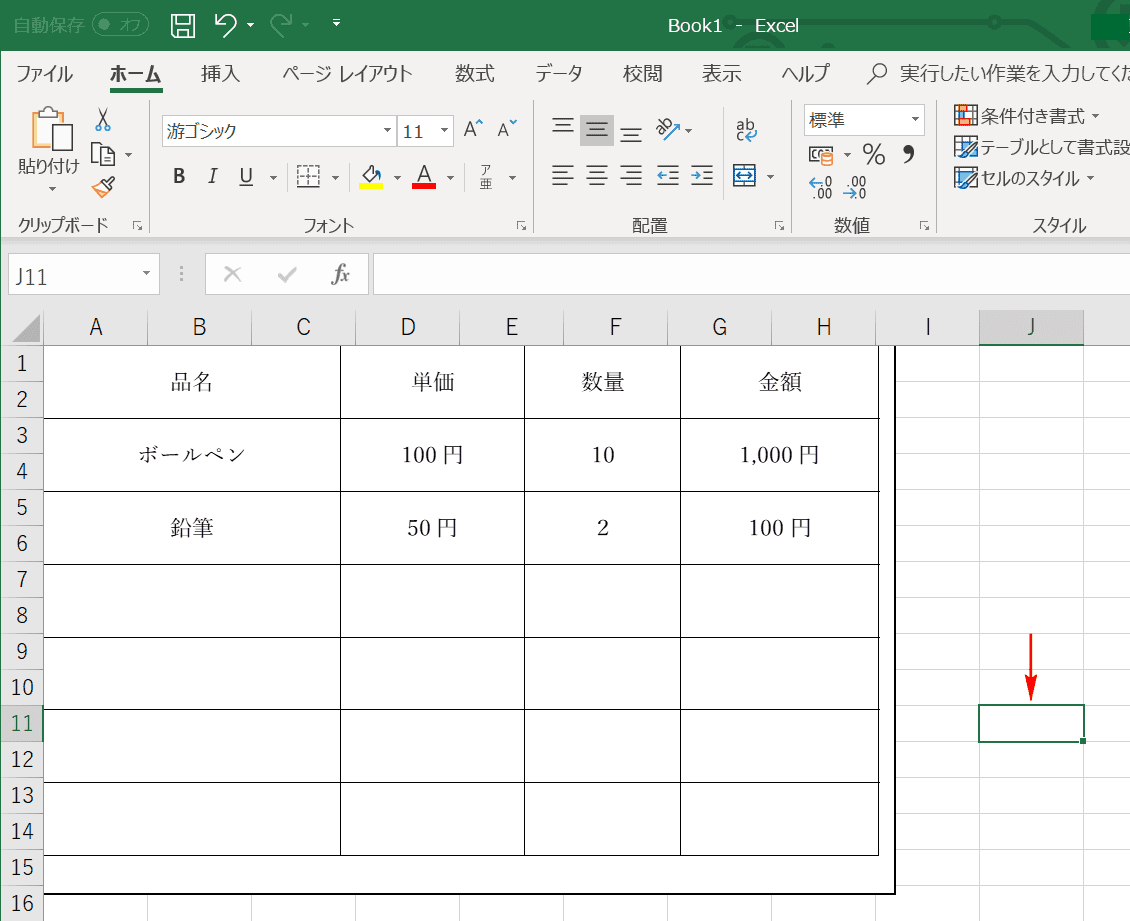
Task: Click the Borders grid icon
Action: click(x=308, y=176)
